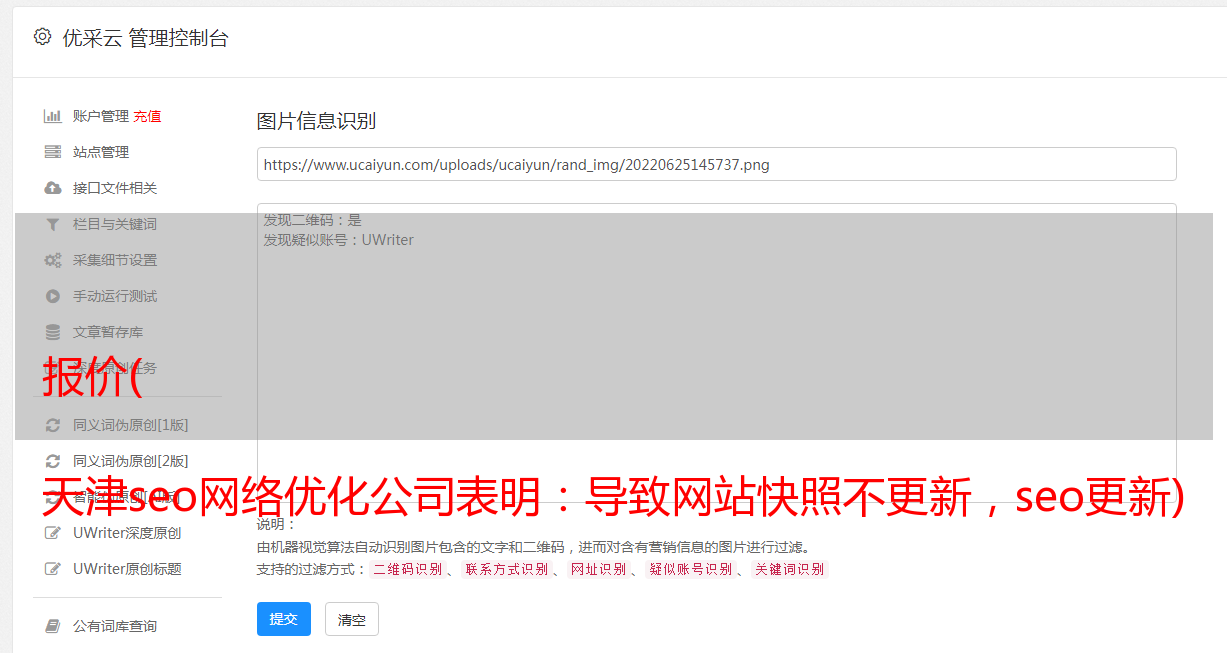The width and height of the screenshot is (1227, 653).
Task: Open 公有词库查询 in sidebar
Action: point(115,626)
